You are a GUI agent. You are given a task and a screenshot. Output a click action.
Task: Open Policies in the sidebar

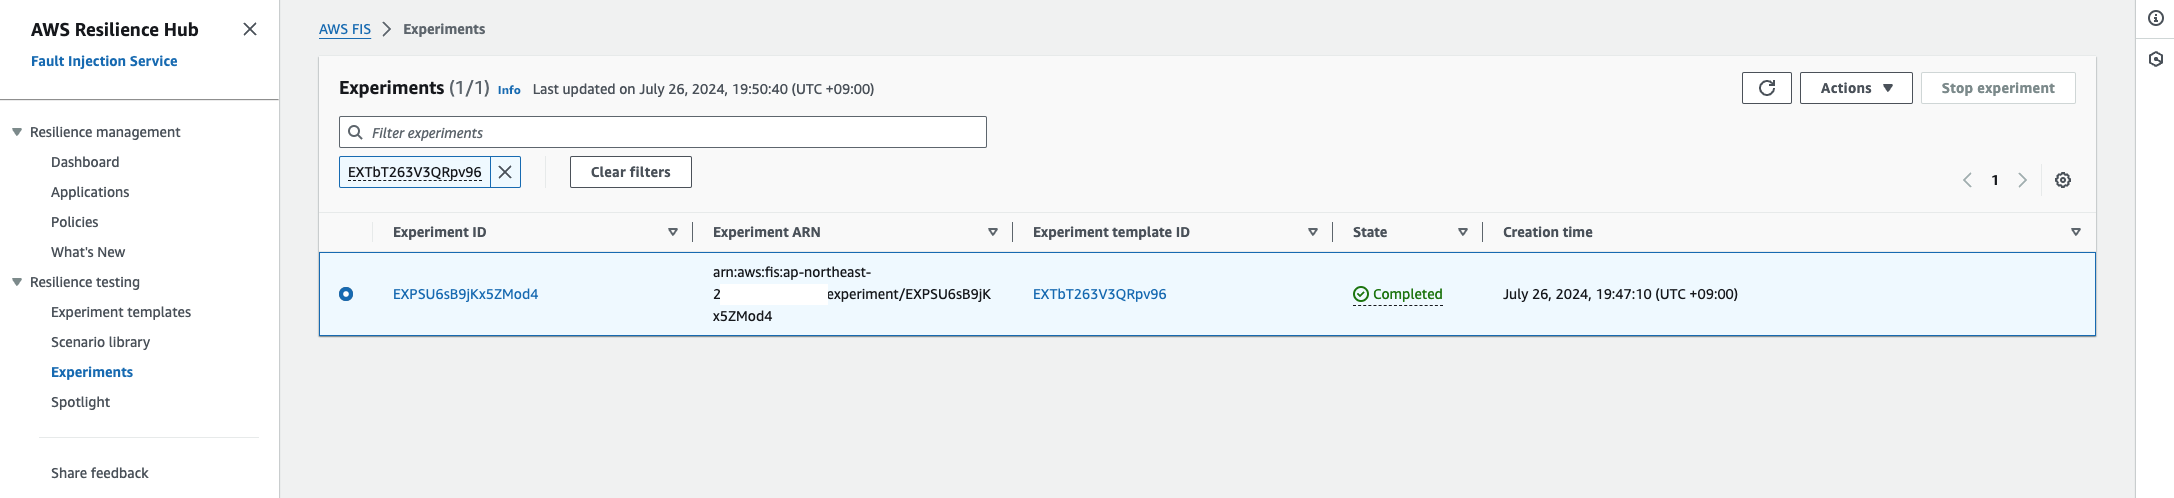click(75, 222)
